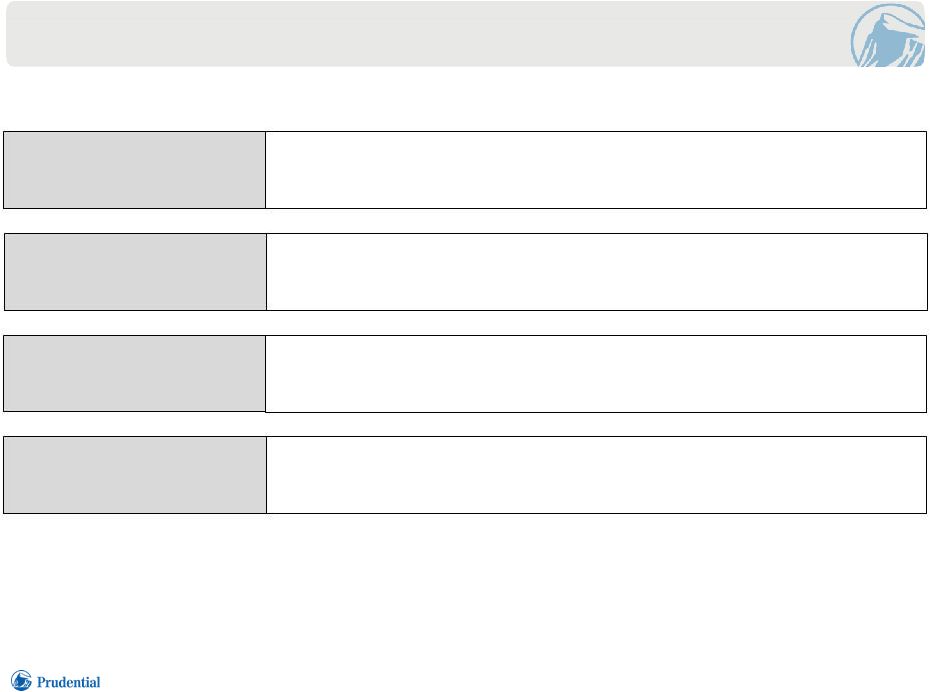Select the gray label cell in first row
The image size is (930, 692).
(135, 170)
